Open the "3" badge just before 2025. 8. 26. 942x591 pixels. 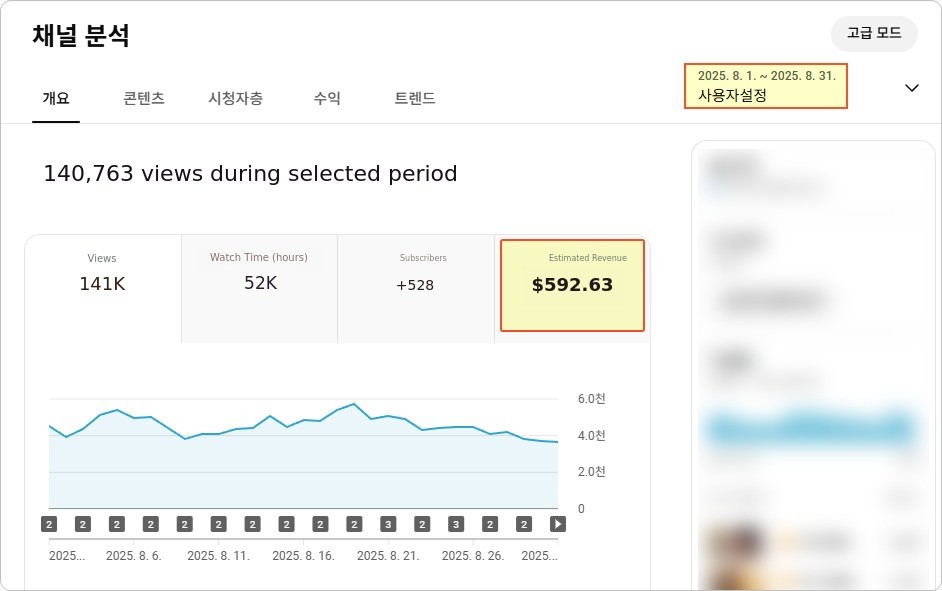[x=456, y=524]
